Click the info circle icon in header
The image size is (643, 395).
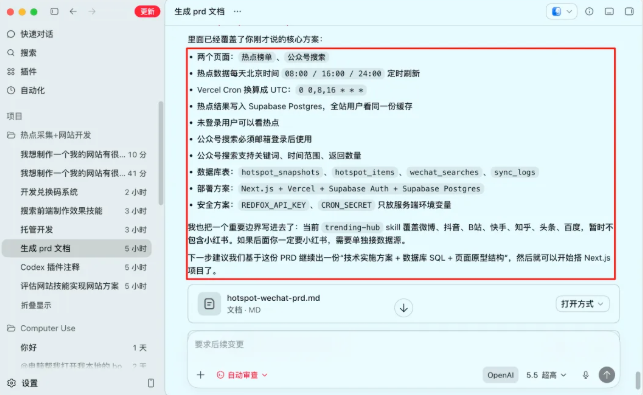pyautogui.click(x=589, y=11)
